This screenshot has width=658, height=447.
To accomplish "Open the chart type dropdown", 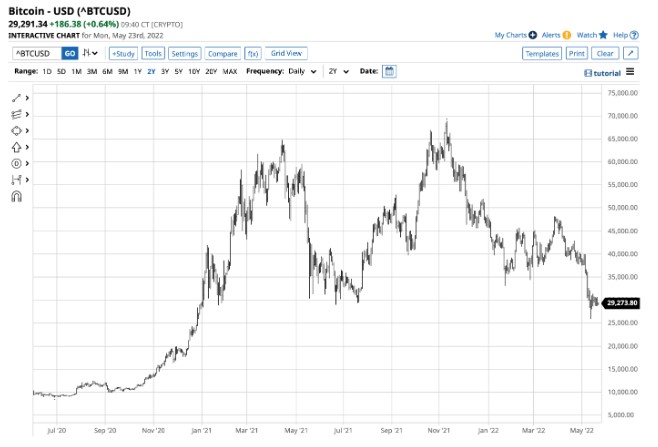I will click(x=90, y=53).
